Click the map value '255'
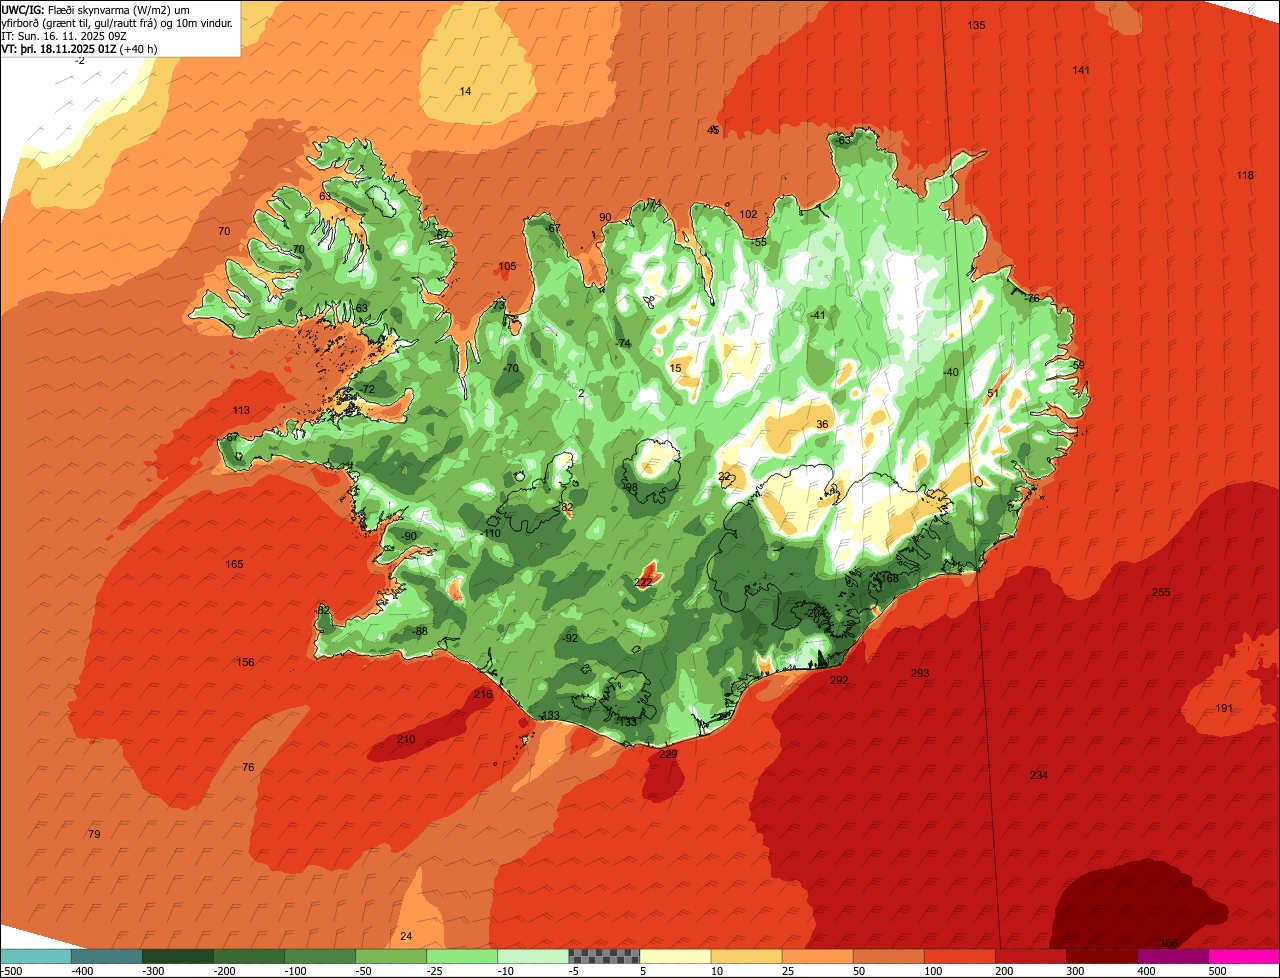This screenshot has height=978, width=1280. point(1161,593)
